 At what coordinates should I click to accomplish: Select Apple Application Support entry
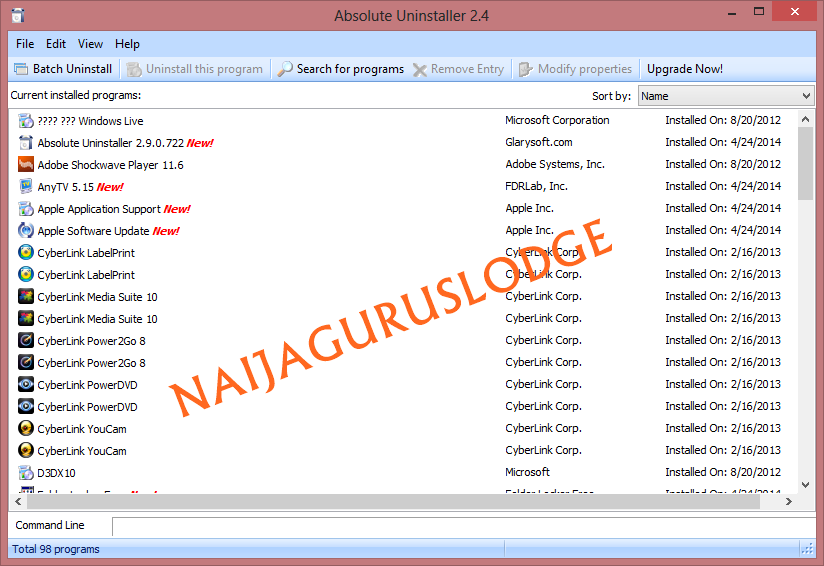click(403, 209)
